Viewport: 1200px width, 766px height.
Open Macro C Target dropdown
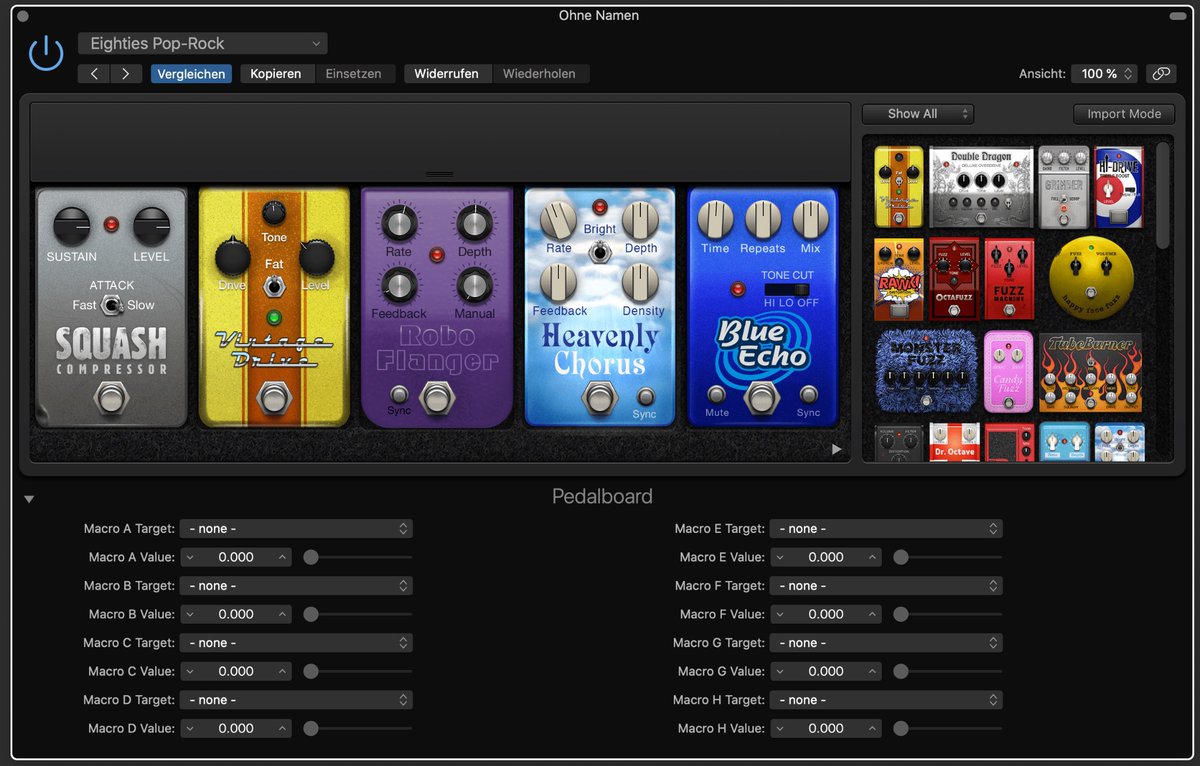[x=297, y=643]
